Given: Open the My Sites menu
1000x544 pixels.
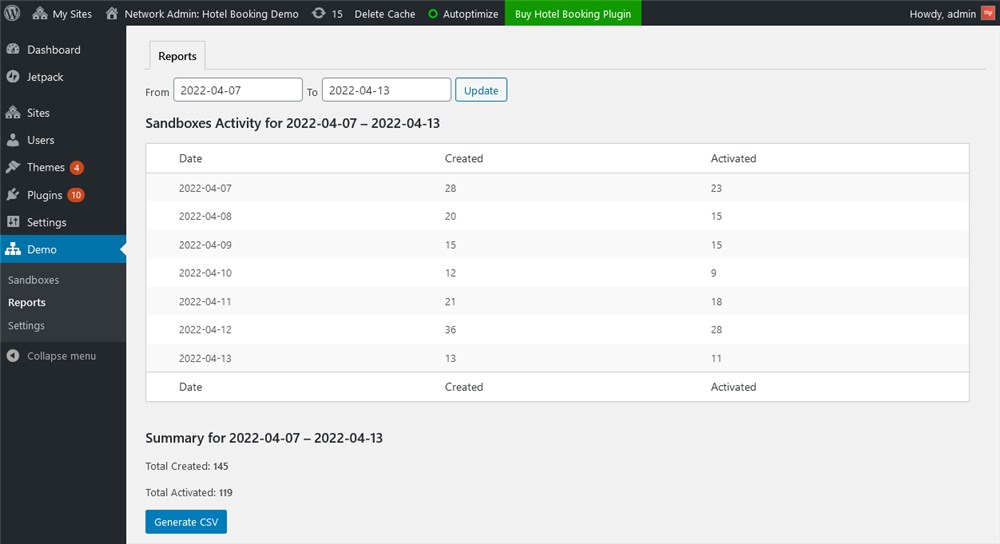Looking at the screenshot, I should click(x=62, y=13).
